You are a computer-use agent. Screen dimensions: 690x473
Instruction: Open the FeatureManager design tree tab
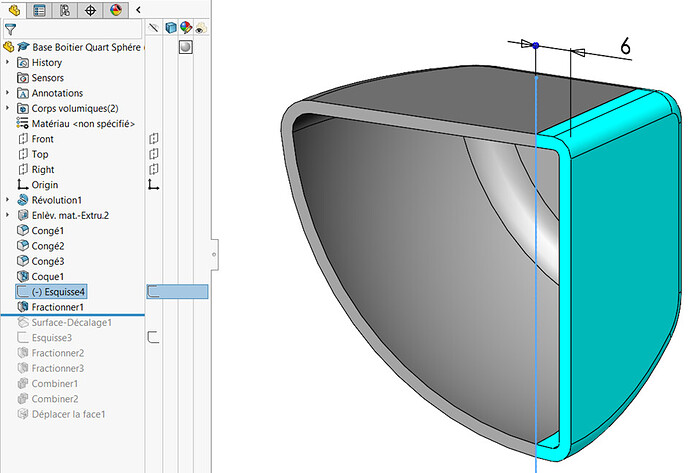click(13, 10)
